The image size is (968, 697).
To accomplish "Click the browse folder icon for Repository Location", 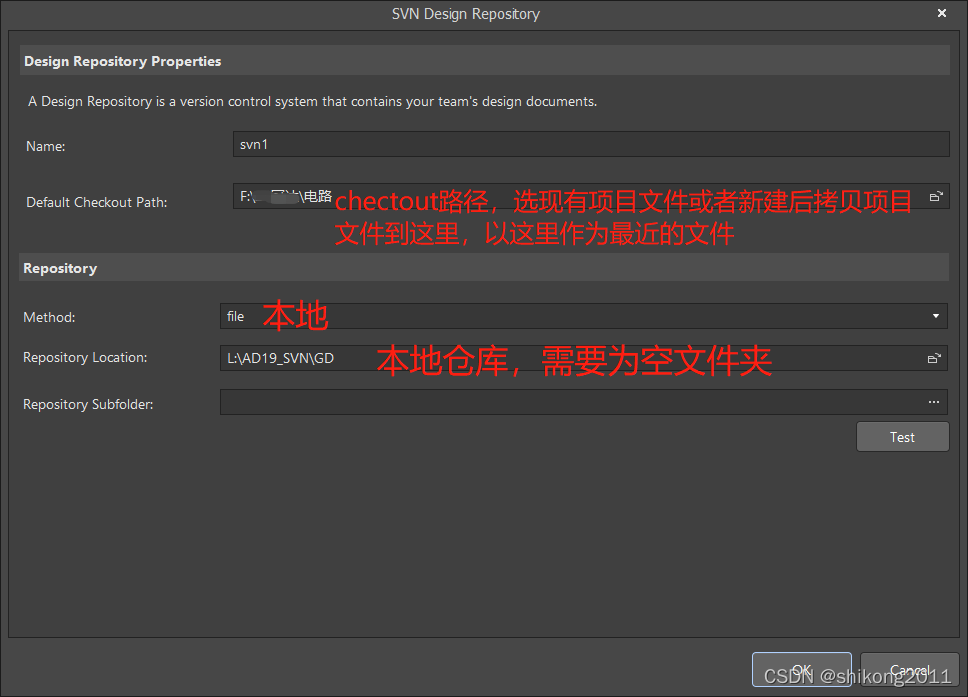I will coord(933,358).
